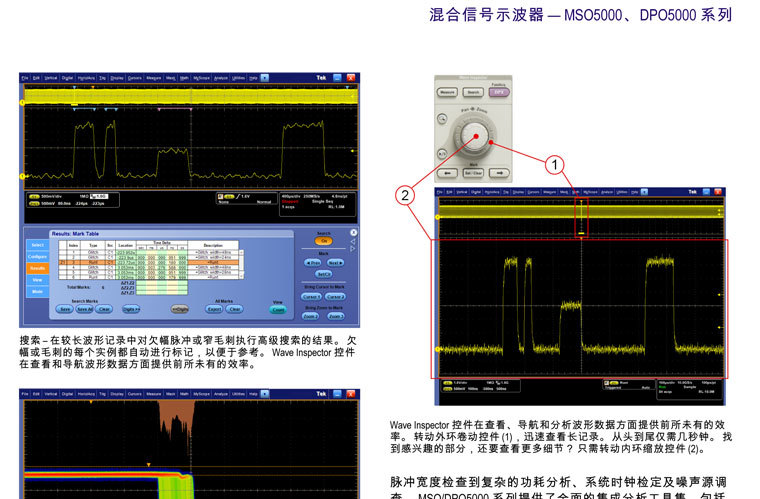Click Clear under Search Marks
This screenshot has height=499, width=760.
click(x=104, y=309)
